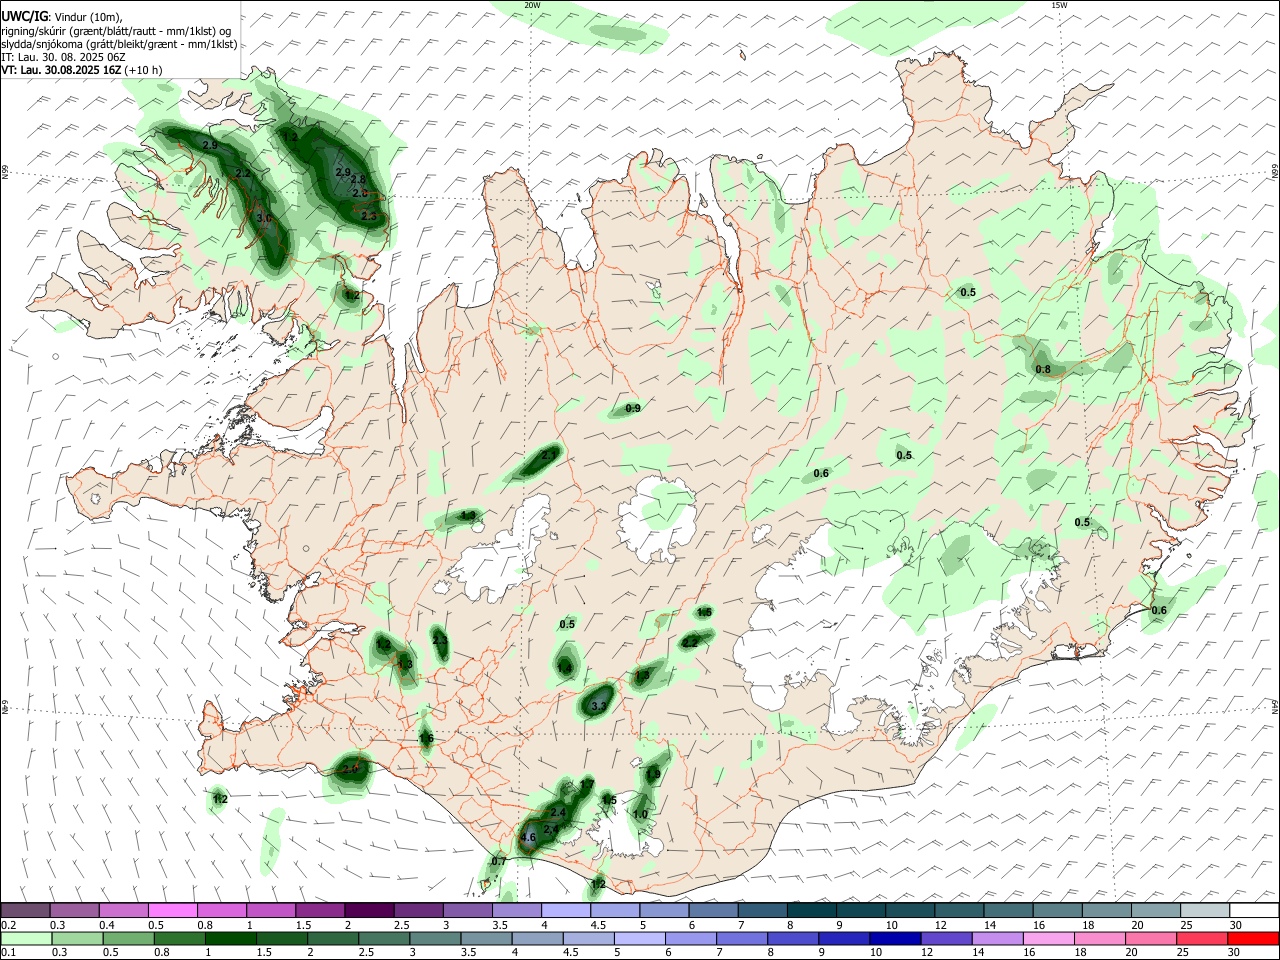This screenshot has width=1280, height=960.
Task: Pick the dark purple 2 swatch in the snow scale
Action: [369, 910]
